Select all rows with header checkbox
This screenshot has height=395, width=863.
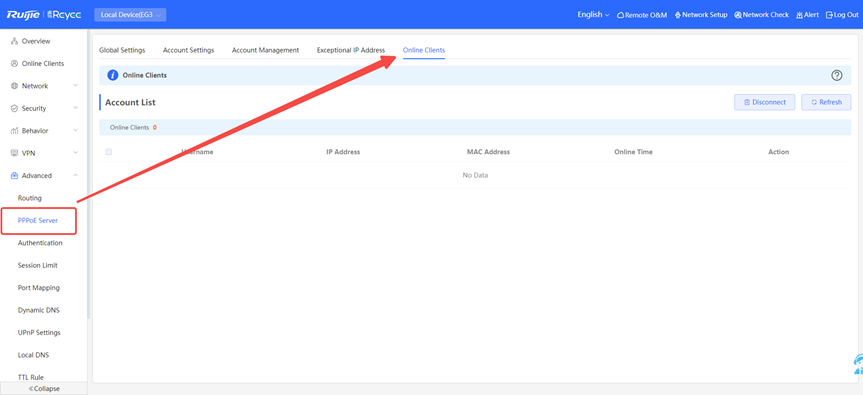(108, 152)
